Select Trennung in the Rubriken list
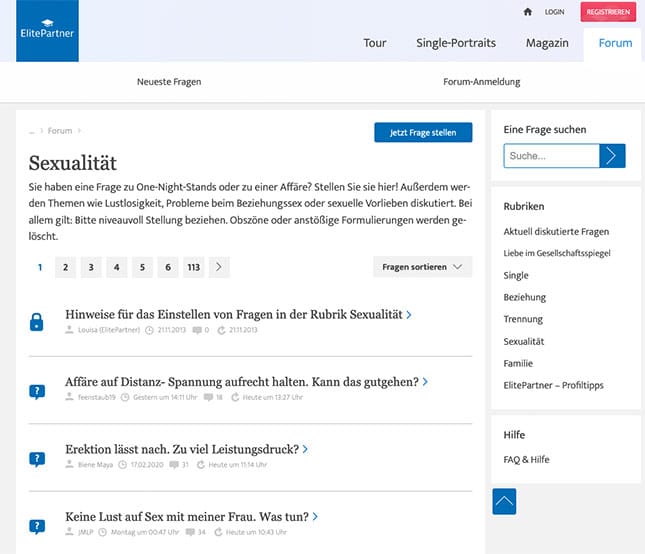This screenshot has height=554, width=645. pyautogui.click(x=523, y=319)
